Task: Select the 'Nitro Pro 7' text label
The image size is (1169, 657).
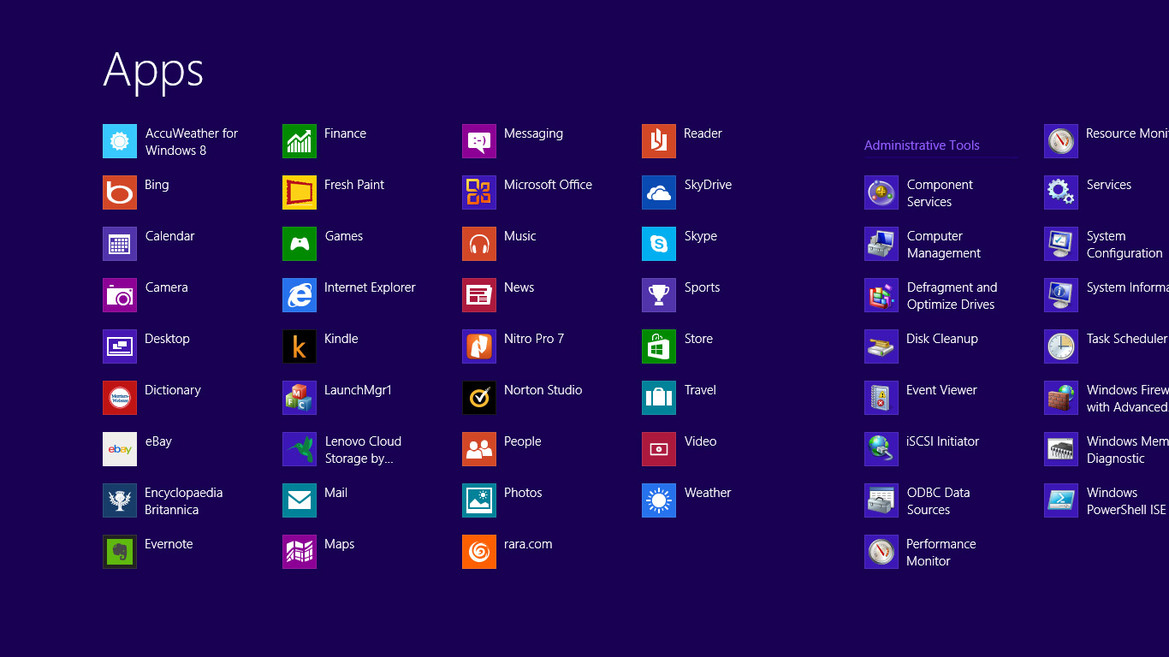Action: pyautogui.click(x=534, y=339)
